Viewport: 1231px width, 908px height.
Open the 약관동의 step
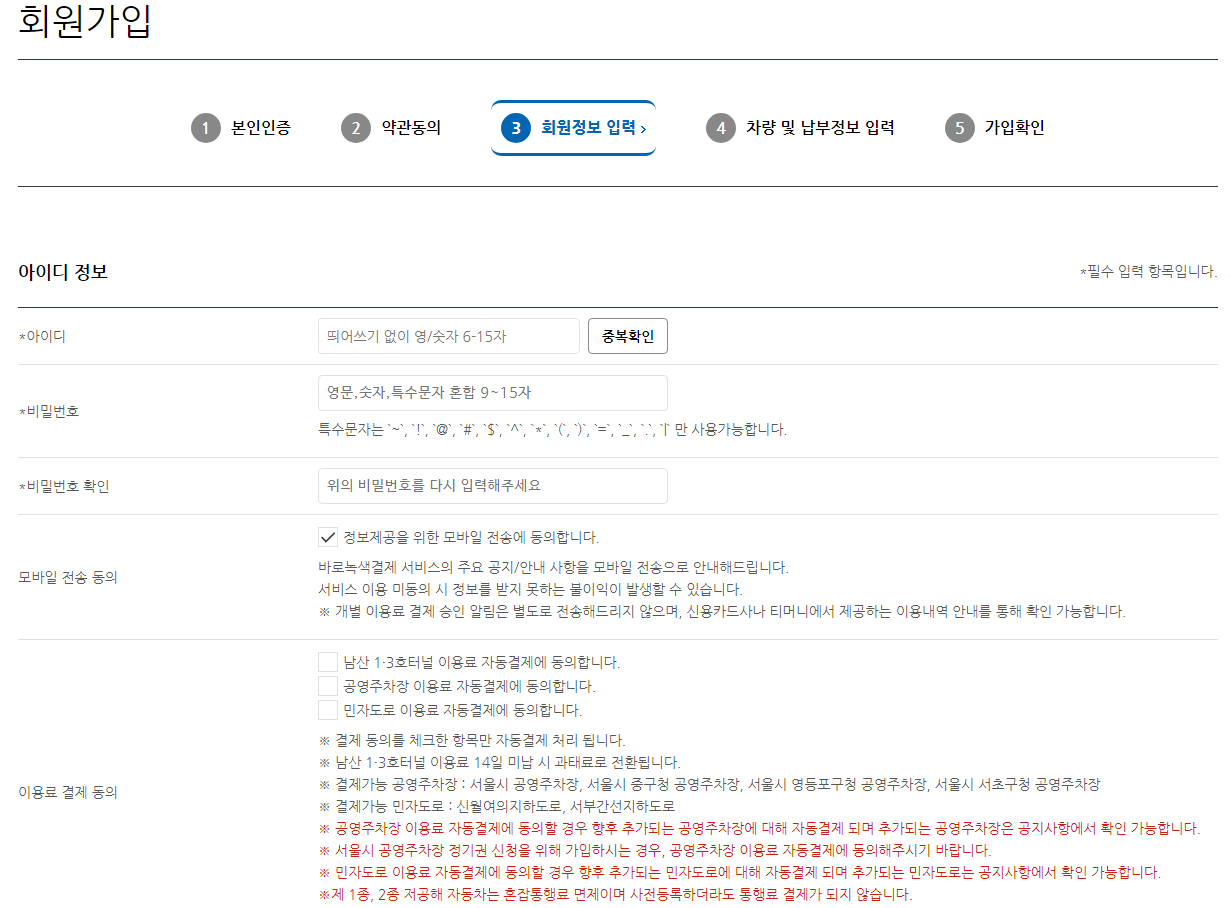(x=412, y=128)
